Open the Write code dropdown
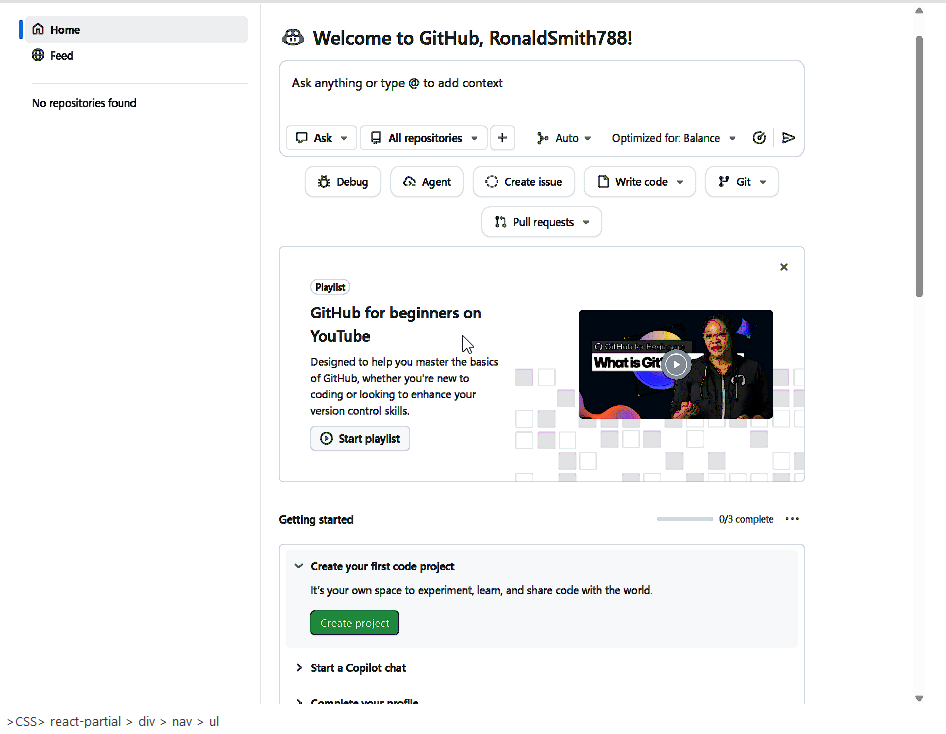This screenshot has width=946, height=734. click(640, 182)
